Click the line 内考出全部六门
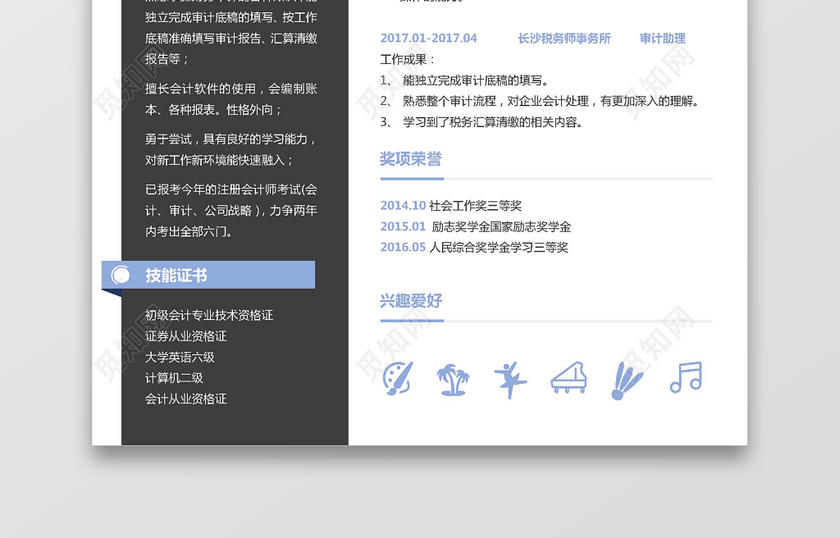The height and width of the screenshot is (538, 840). pos(189,231)
